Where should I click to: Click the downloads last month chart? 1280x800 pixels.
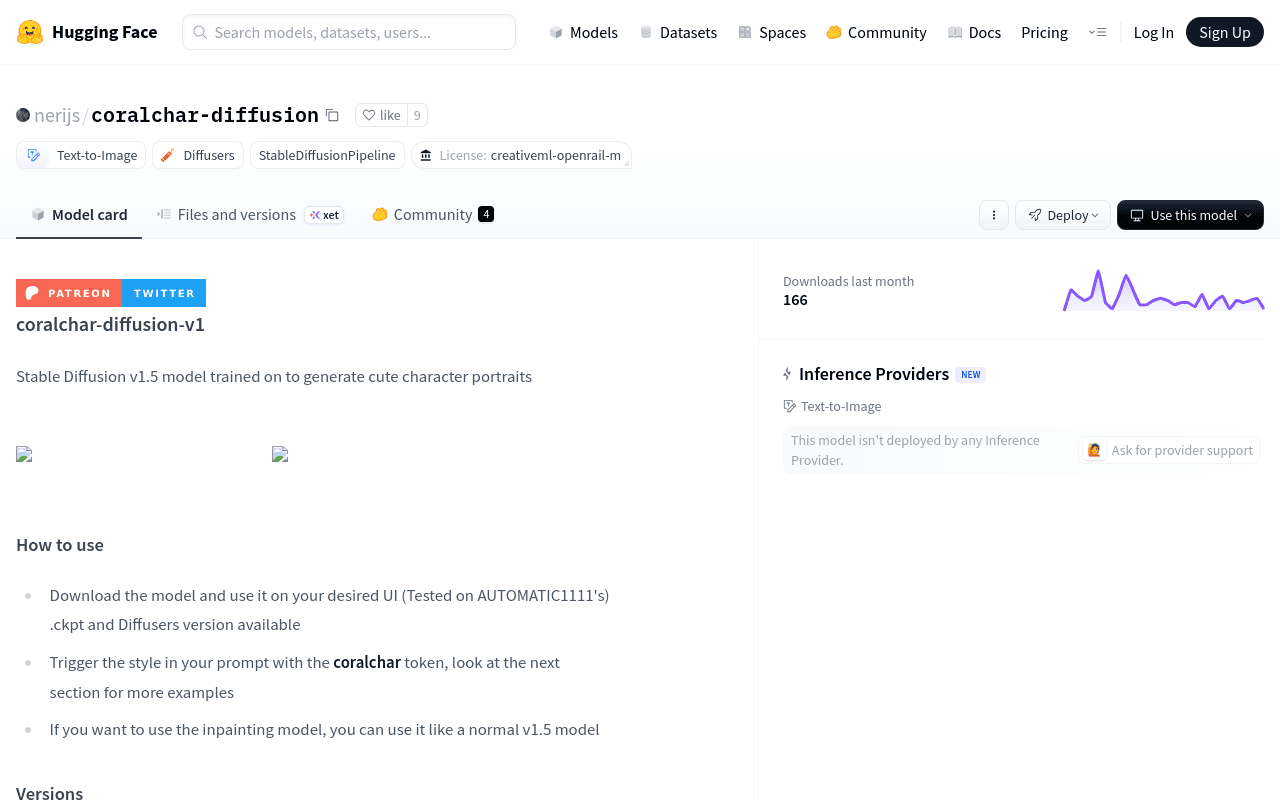(1163, 290)
